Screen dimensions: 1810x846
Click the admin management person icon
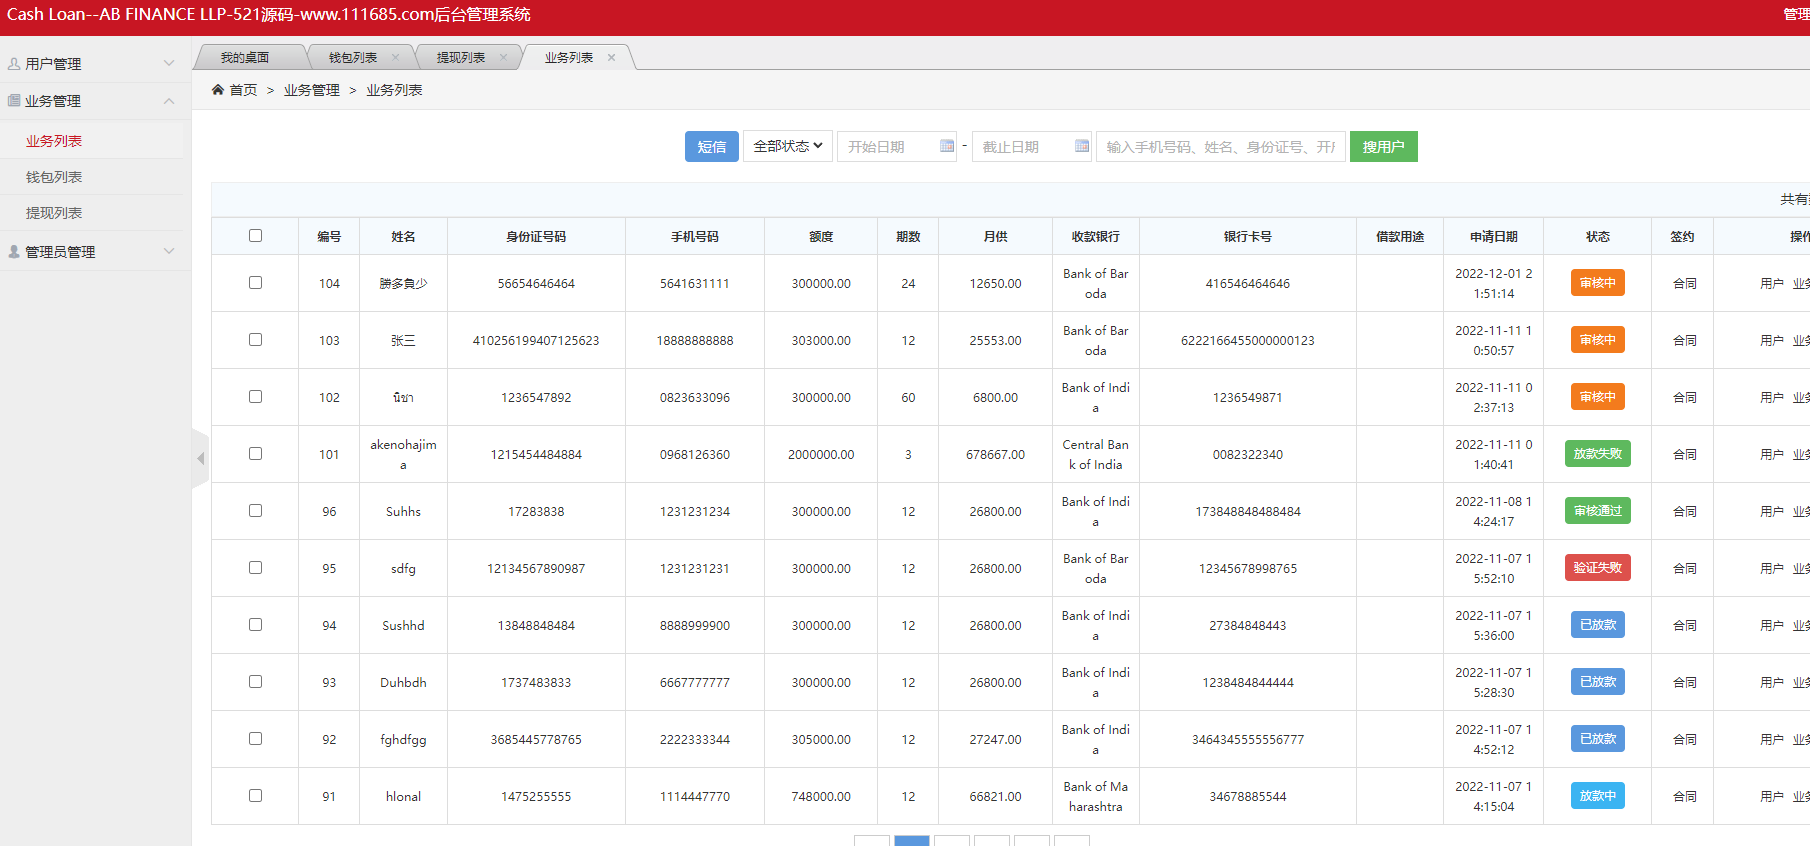tap(14, 252)
